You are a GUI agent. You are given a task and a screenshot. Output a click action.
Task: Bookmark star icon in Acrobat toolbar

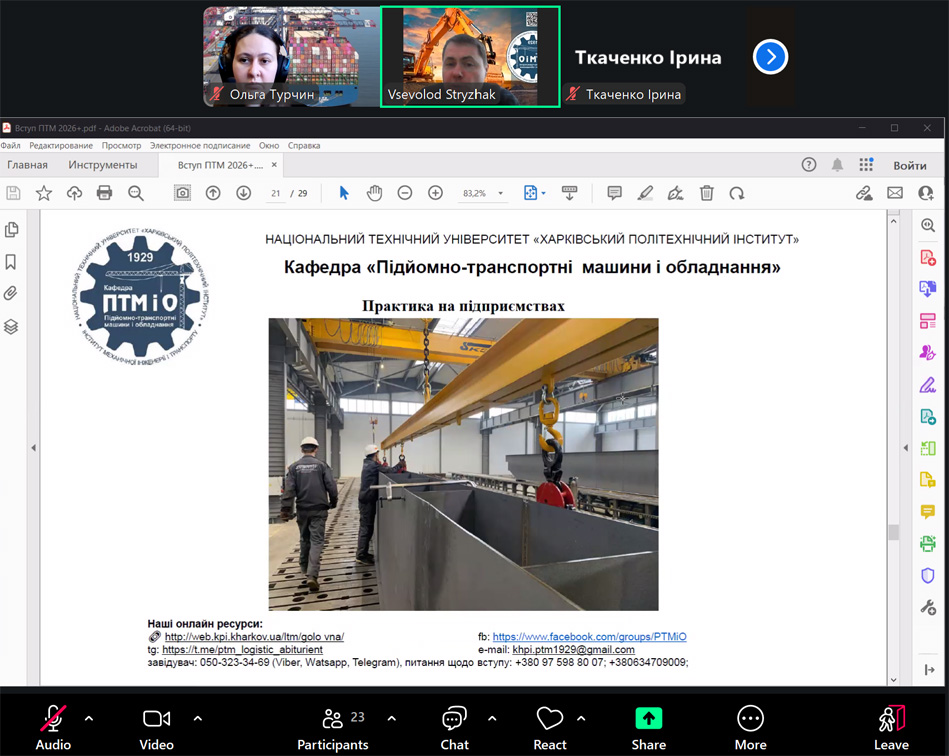point(44,193)
